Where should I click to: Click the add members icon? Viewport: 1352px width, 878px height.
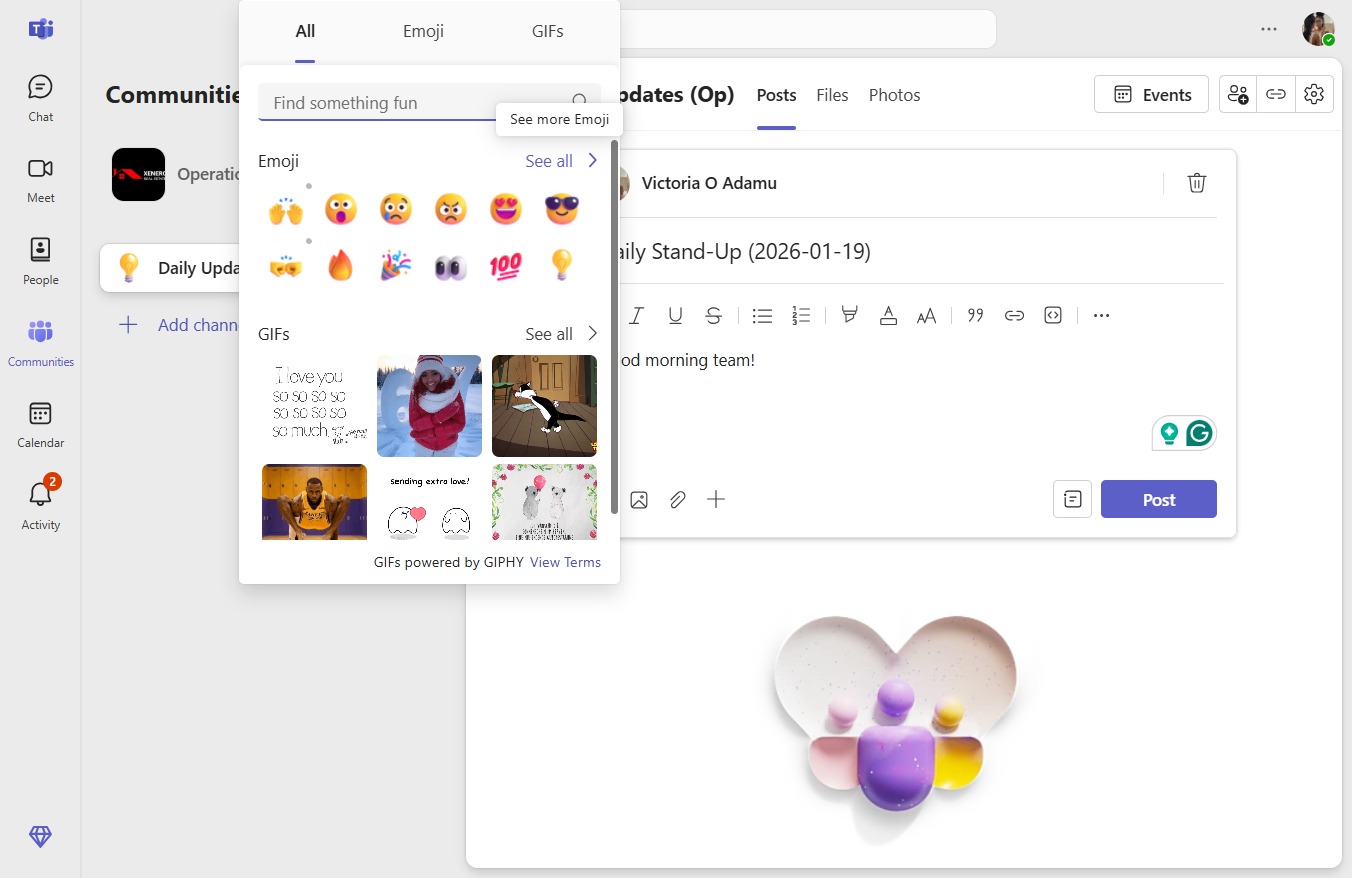point(1238,95)
